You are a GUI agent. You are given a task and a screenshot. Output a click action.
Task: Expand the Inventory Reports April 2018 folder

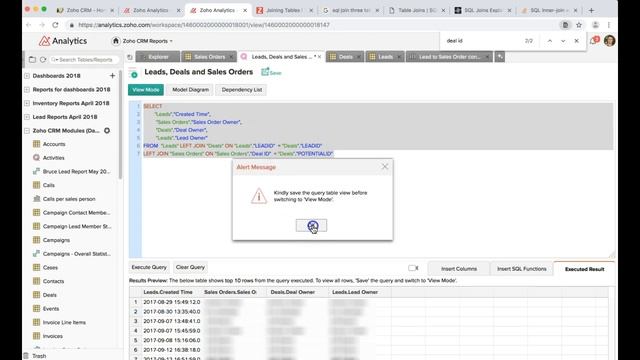pos(27,103)
